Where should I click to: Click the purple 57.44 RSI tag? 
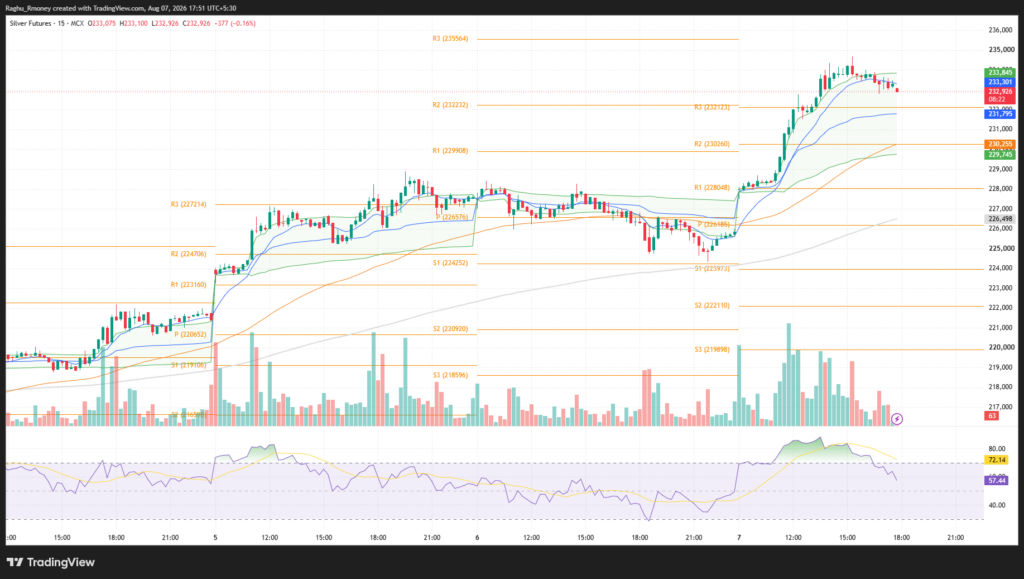[x=997, y=480]
